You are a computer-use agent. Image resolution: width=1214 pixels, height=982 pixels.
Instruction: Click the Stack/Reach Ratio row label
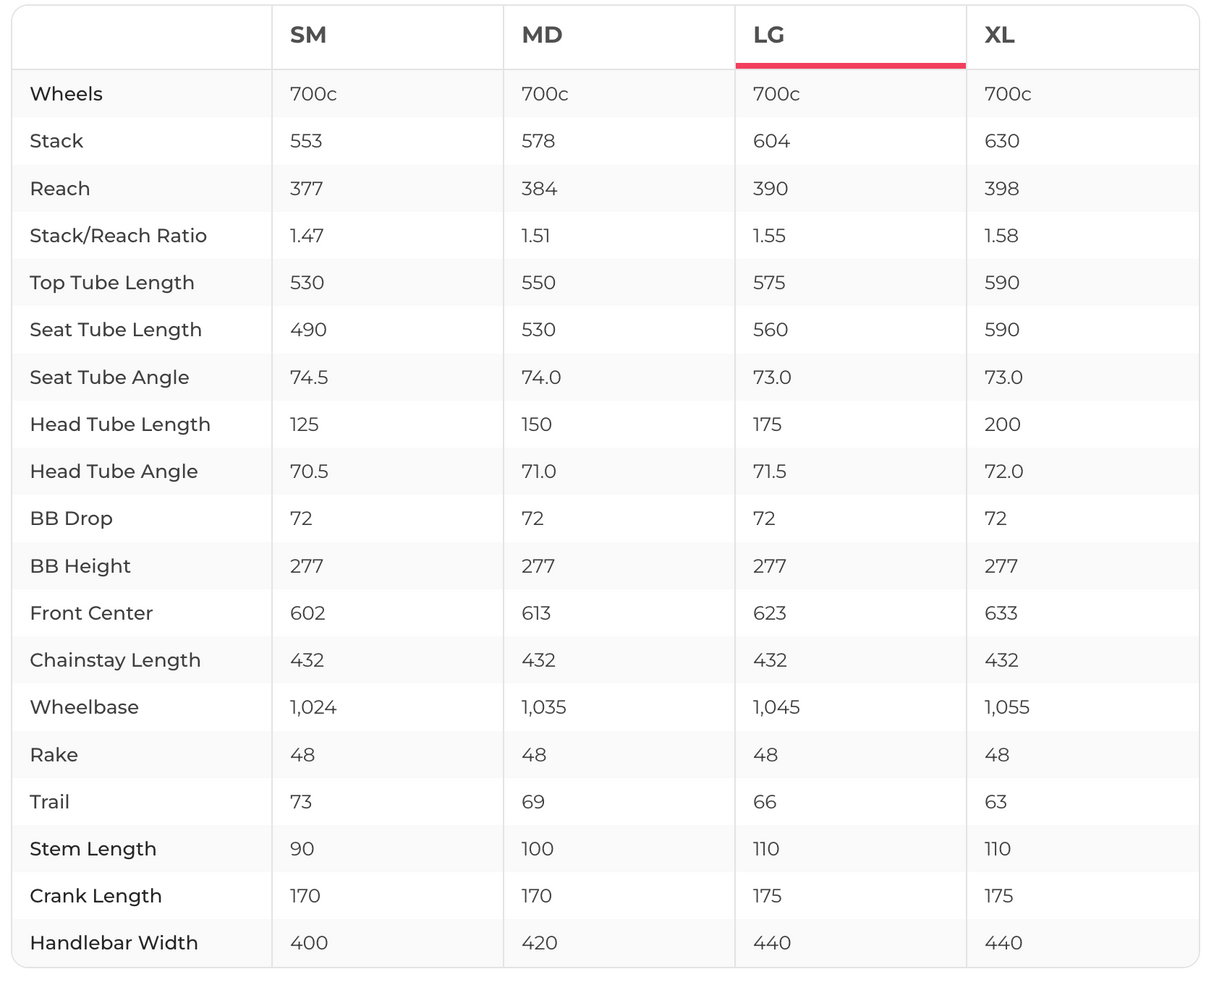click(x=118, y=236)
